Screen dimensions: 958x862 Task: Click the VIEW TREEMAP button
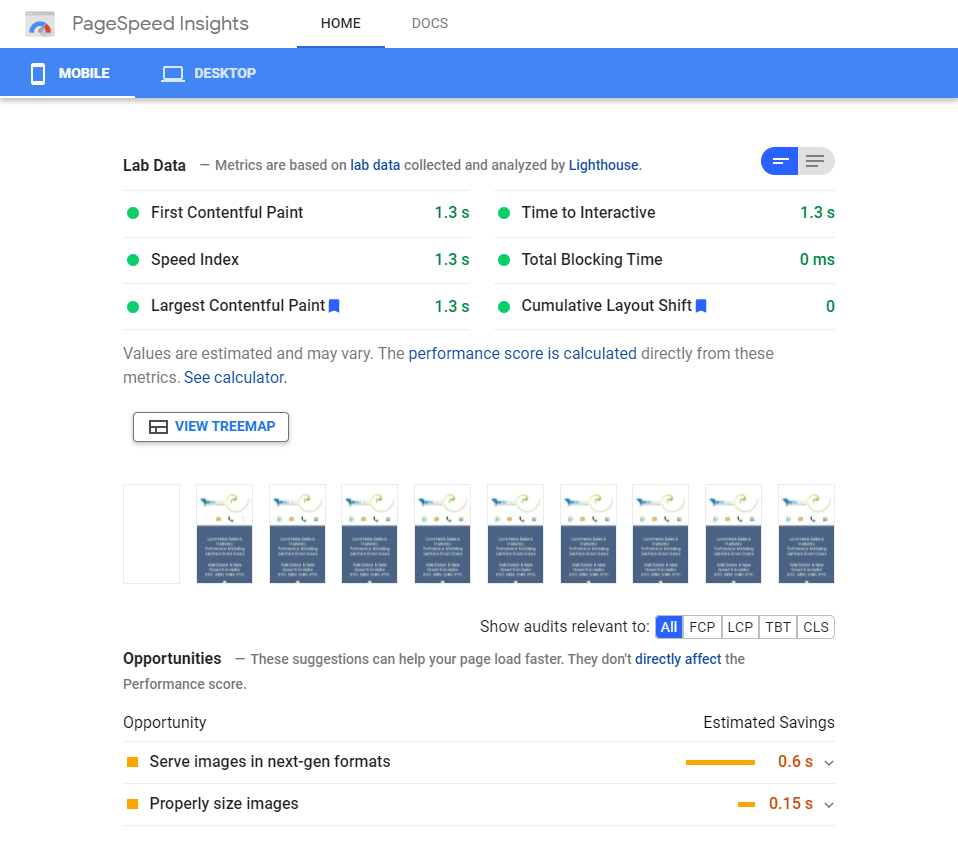pyautogui.click(x=211, y=427)
